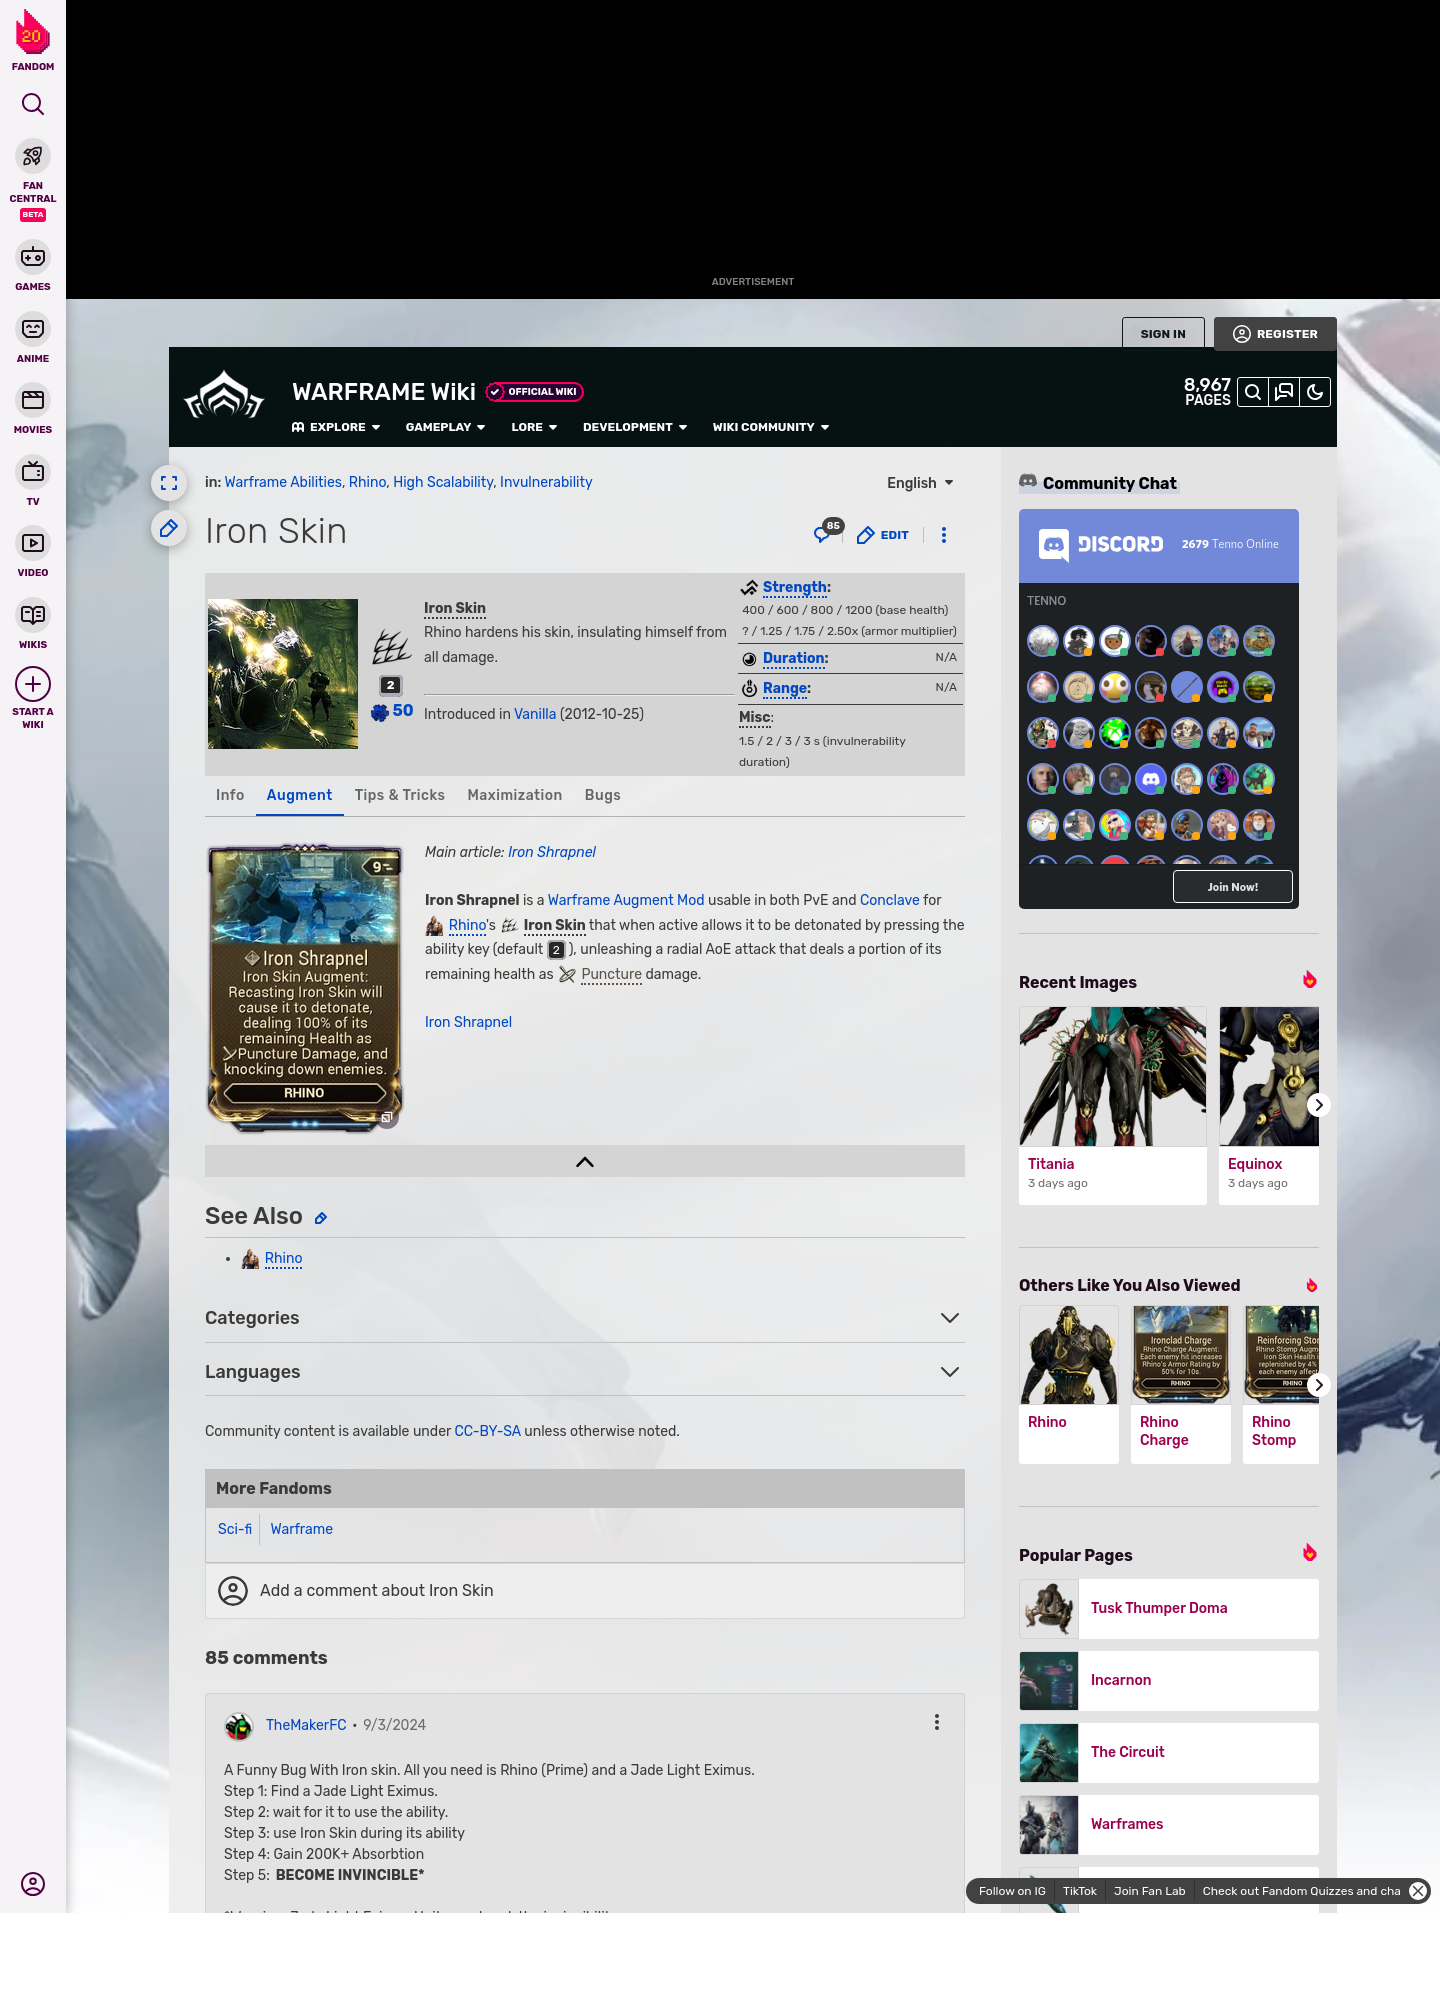Click the Join Now! Discord button
The height and width of the screenshot is (2000, 1440).
pyautogui.click(x=1232, y=887)
